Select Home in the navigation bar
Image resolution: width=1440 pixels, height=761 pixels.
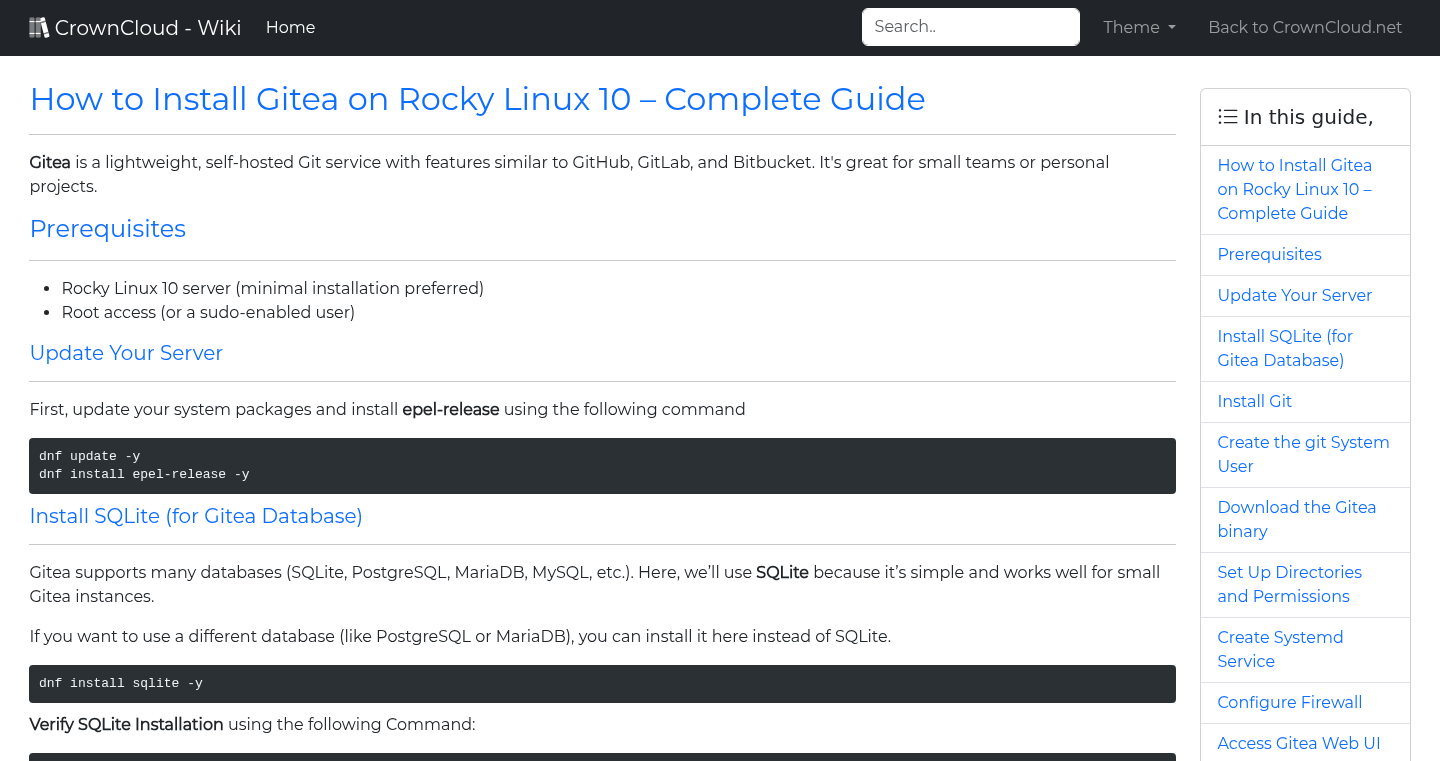tap(290, 27)
